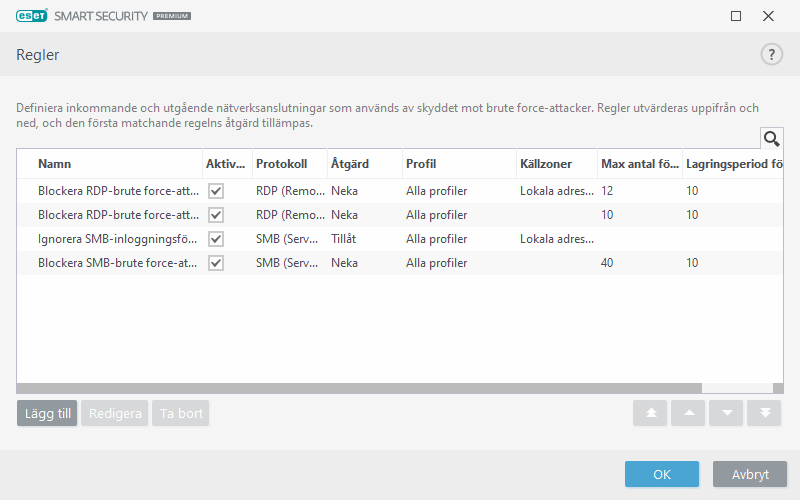Move rule to top arrow button
The image size is (800, 500).
[650, 414]
